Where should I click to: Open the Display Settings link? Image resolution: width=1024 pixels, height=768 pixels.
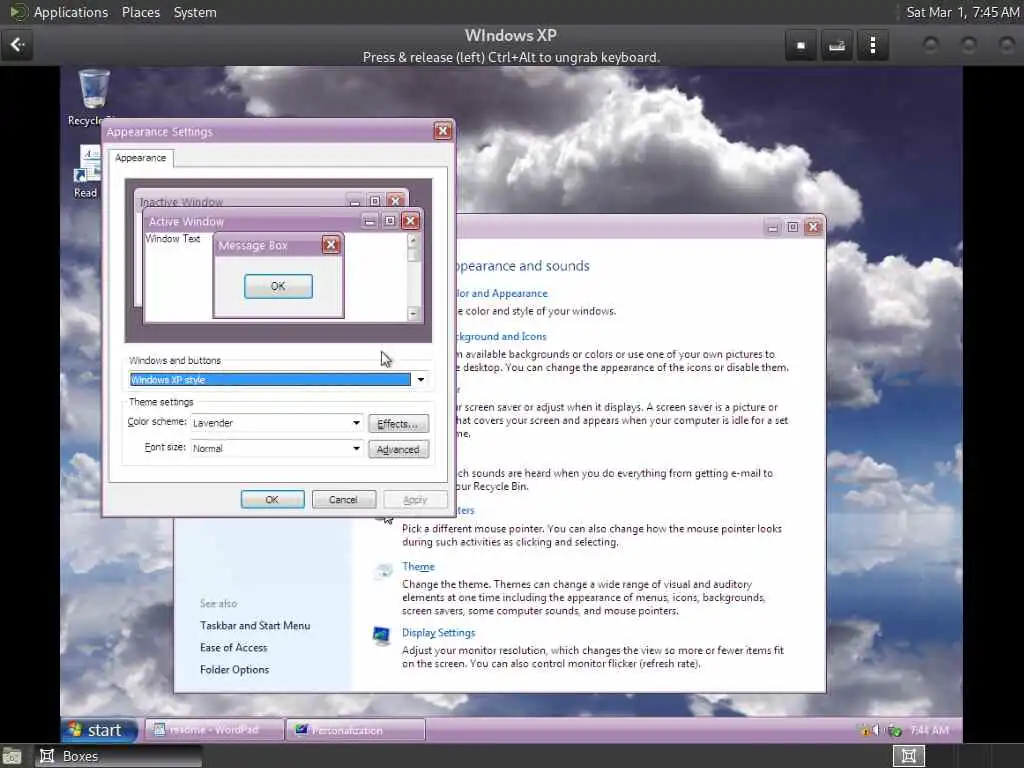(x=438, y=632)
